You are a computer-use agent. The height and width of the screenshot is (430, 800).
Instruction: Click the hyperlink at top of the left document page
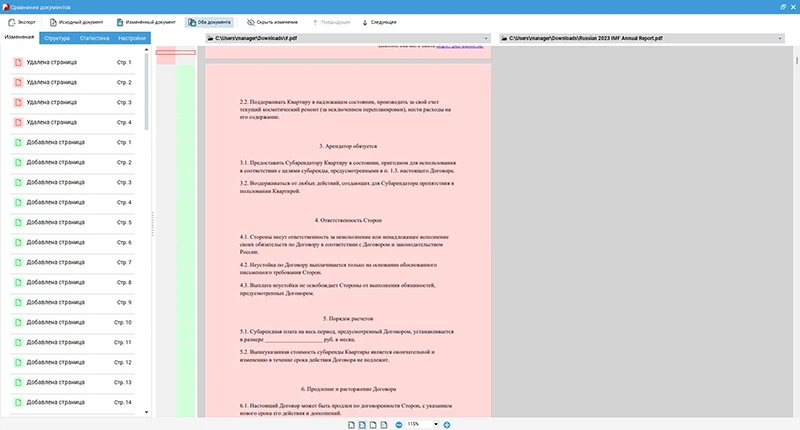(460, 46)
